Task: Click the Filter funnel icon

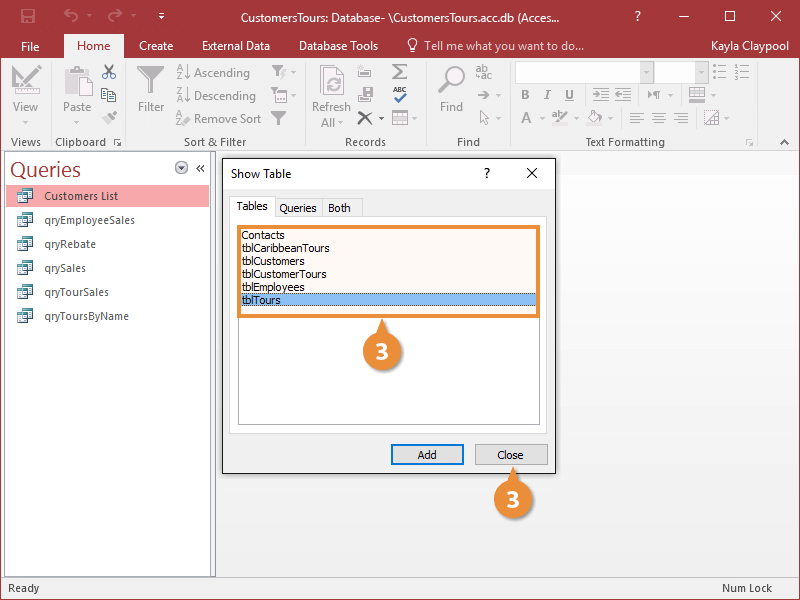Action: [x=151, y=80]
